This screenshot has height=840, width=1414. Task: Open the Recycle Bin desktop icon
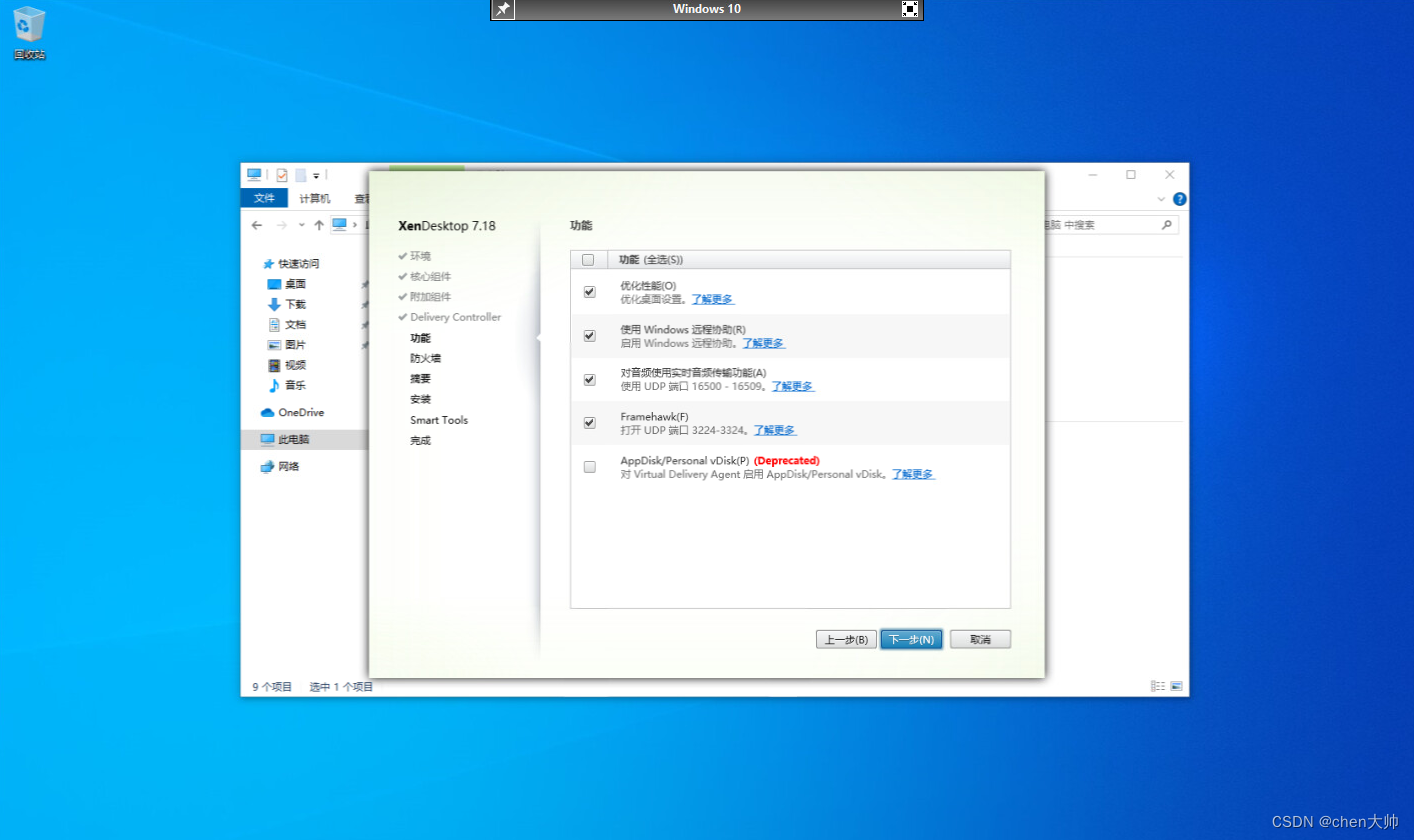point(29,32)
